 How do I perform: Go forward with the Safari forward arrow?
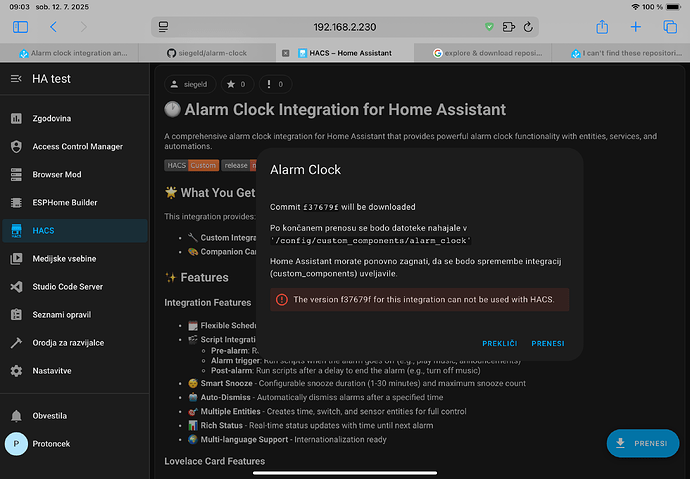tap(84, 27)
